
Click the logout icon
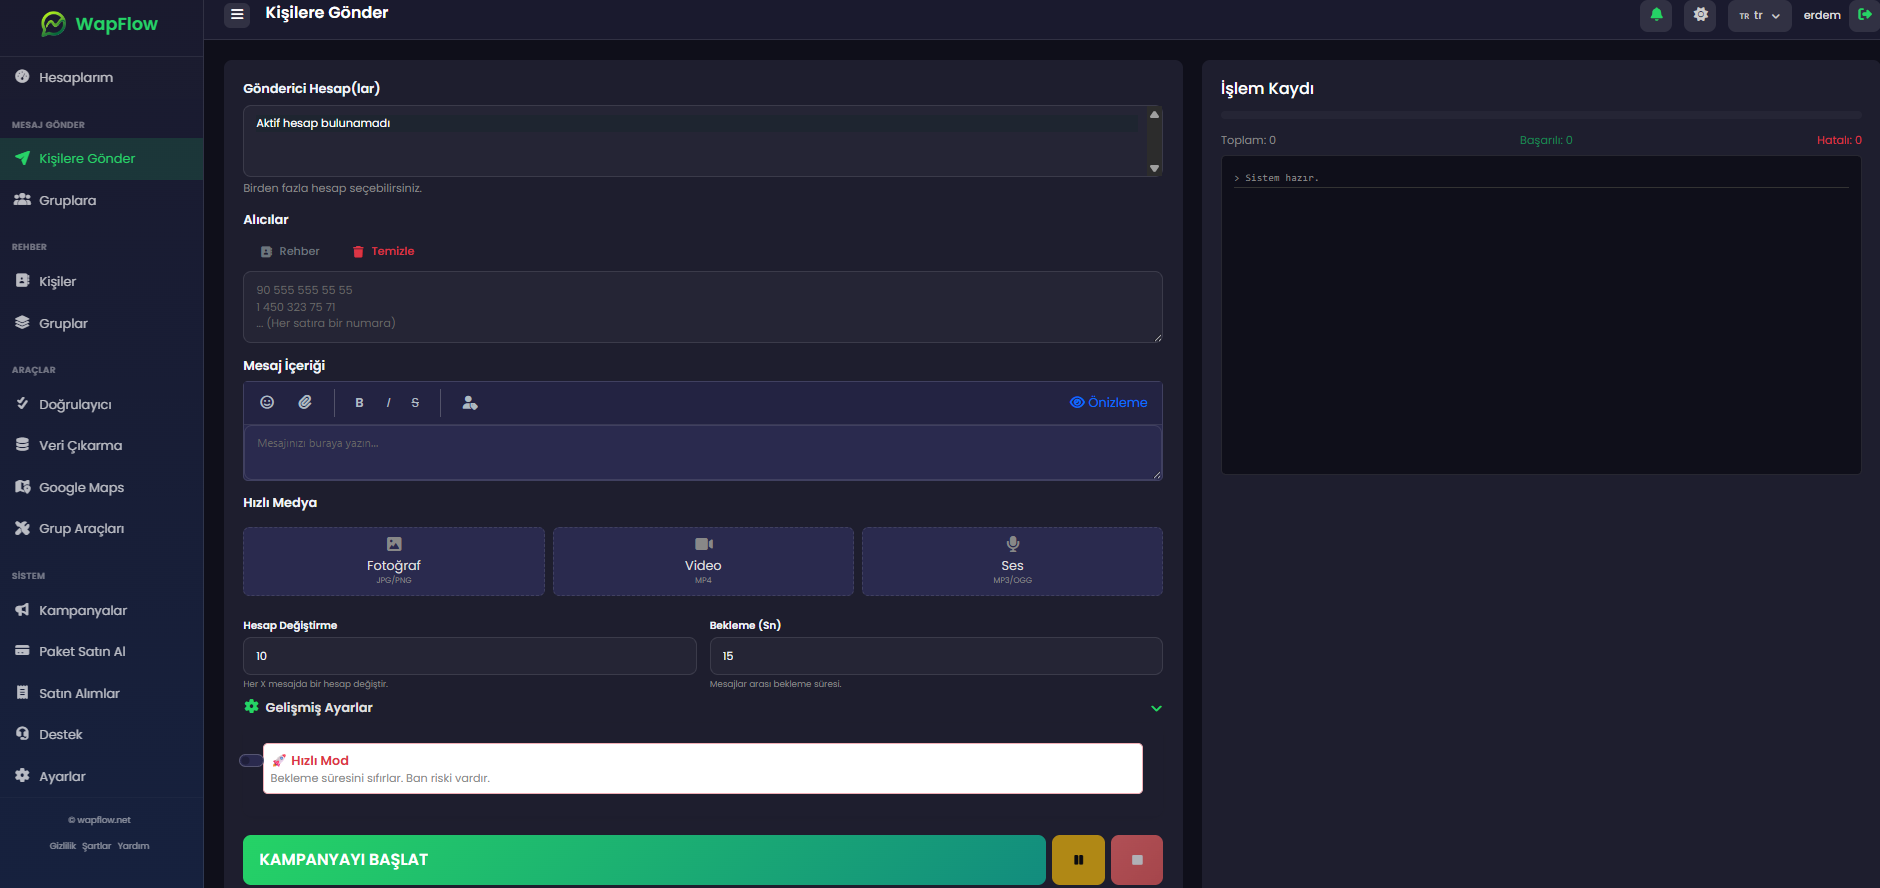point(1864,15)
